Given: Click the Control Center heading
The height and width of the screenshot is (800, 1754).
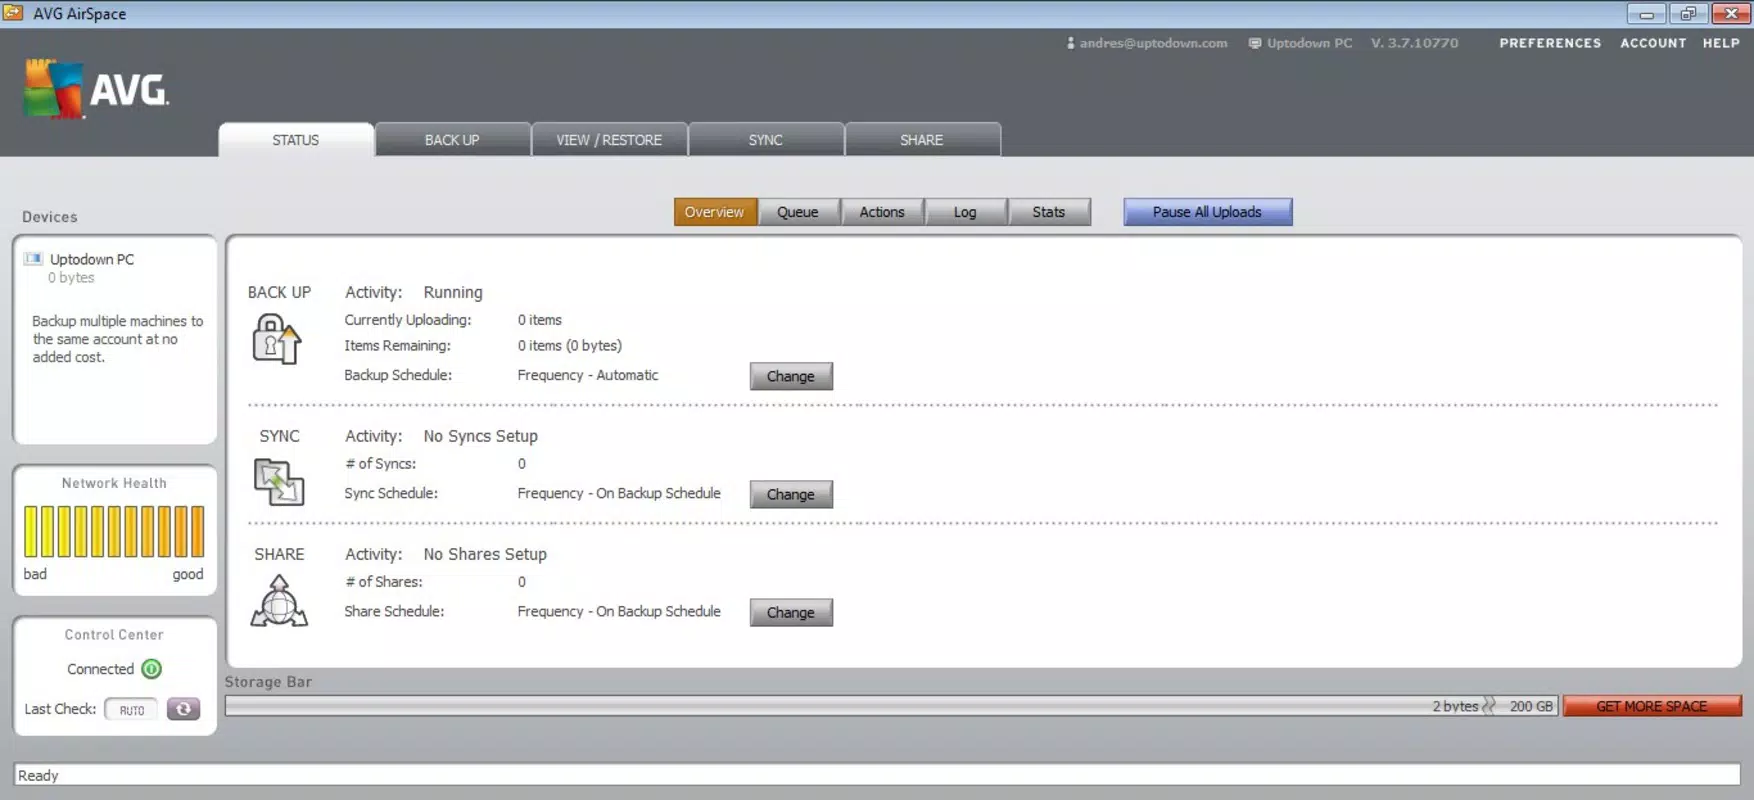Looking at the screenshot, I should [x=114, y=635].
